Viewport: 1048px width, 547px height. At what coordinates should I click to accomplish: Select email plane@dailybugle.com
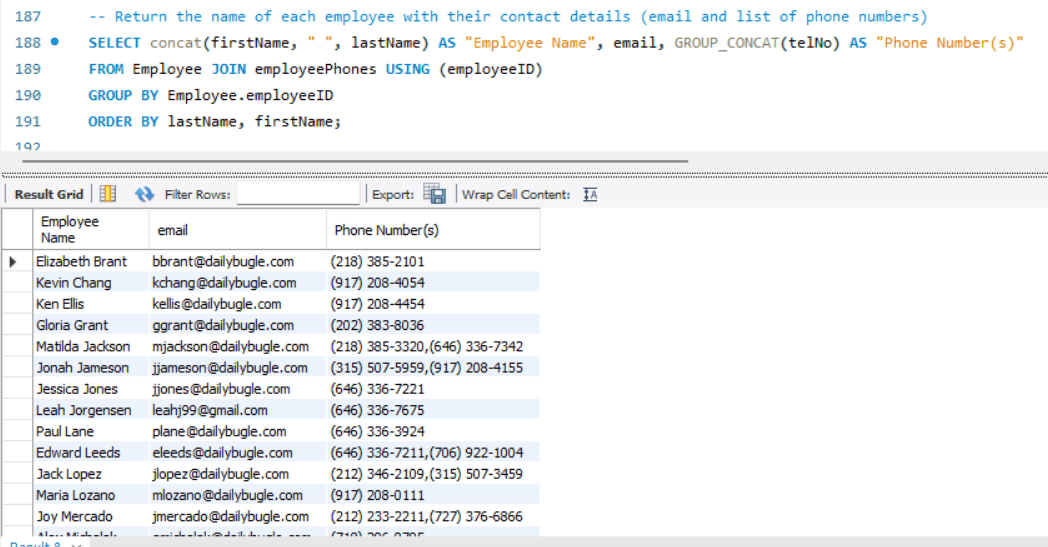[238, 432]
